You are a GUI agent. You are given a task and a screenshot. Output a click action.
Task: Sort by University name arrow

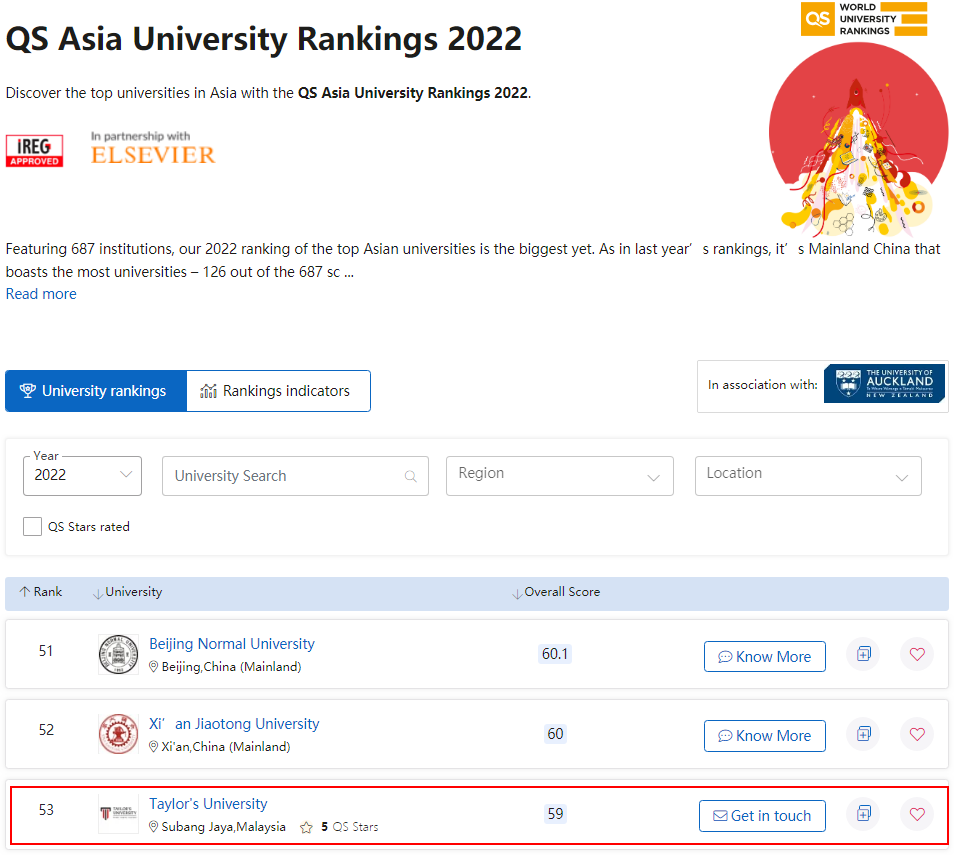click(97, 593)
